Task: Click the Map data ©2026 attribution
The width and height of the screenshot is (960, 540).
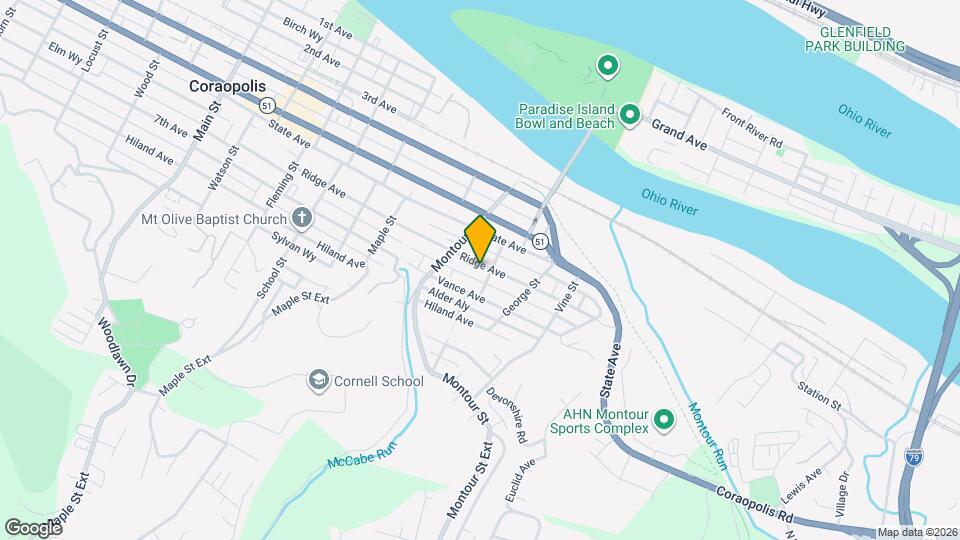Action: click(918, 533)
